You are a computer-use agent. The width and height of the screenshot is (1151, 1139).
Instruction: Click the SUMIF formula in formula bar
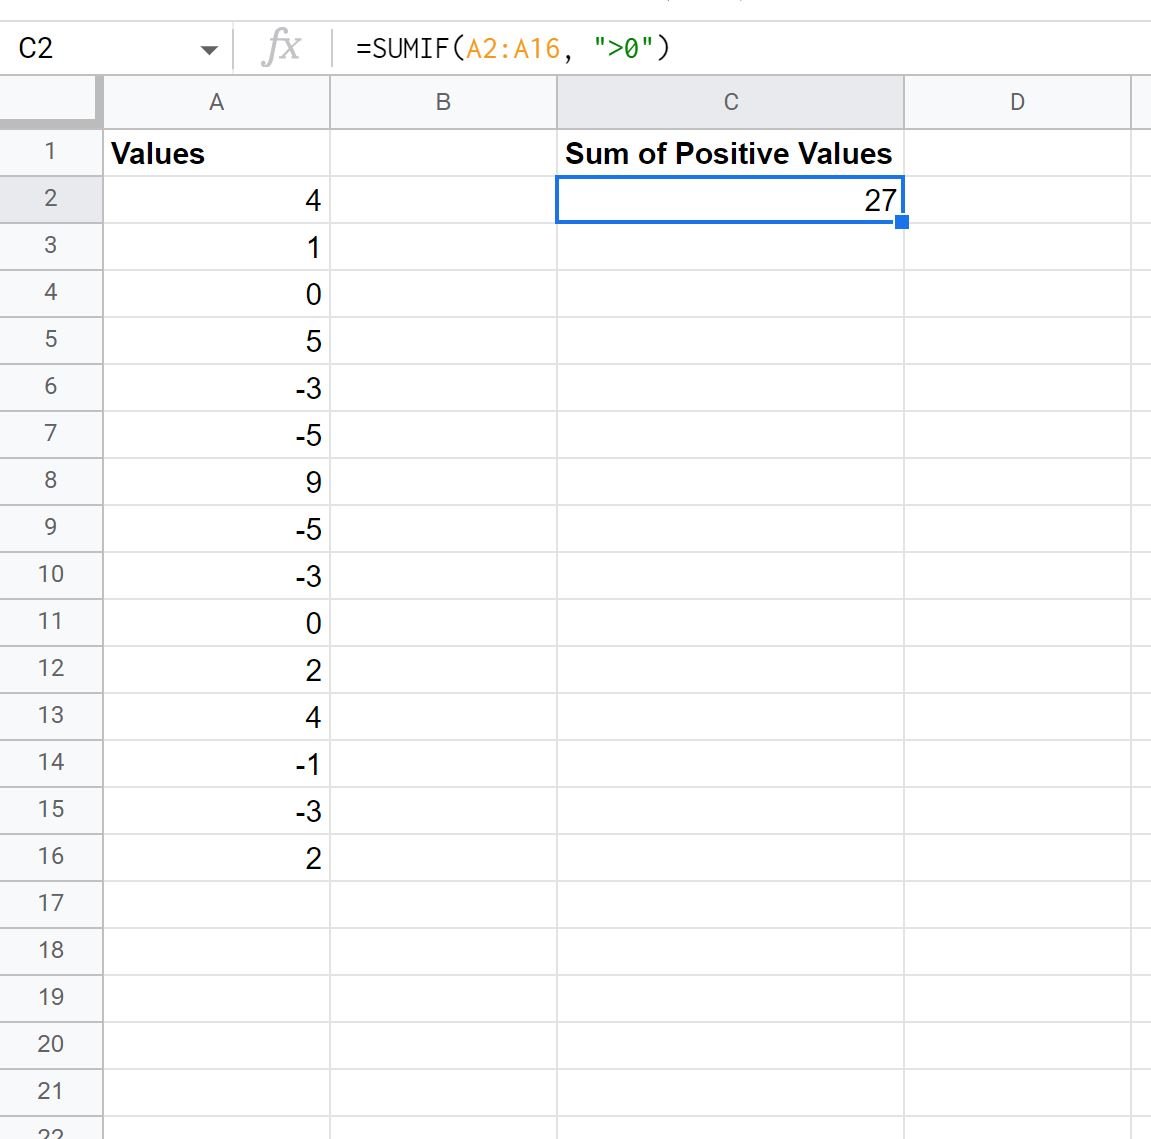[512, 48]
